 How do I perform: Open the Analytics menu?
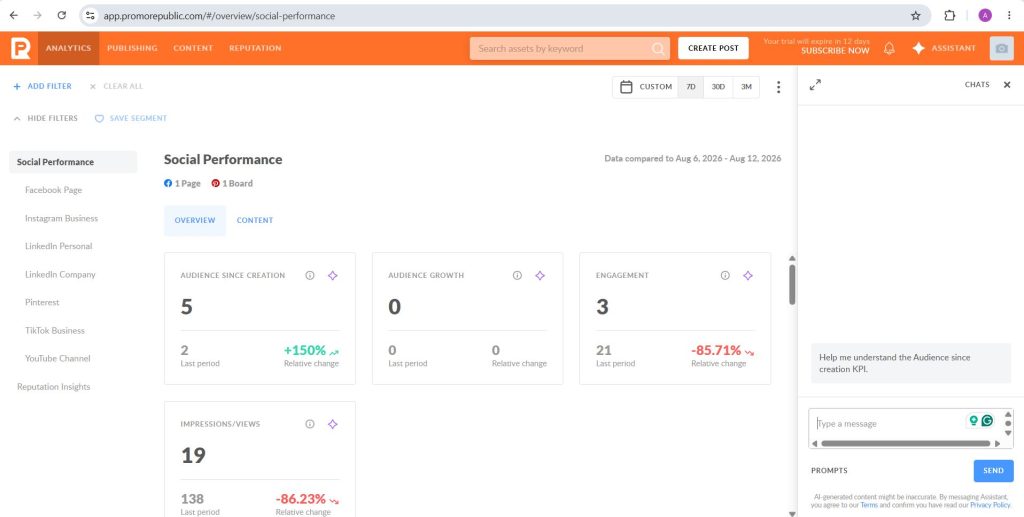tap(69, 48)
